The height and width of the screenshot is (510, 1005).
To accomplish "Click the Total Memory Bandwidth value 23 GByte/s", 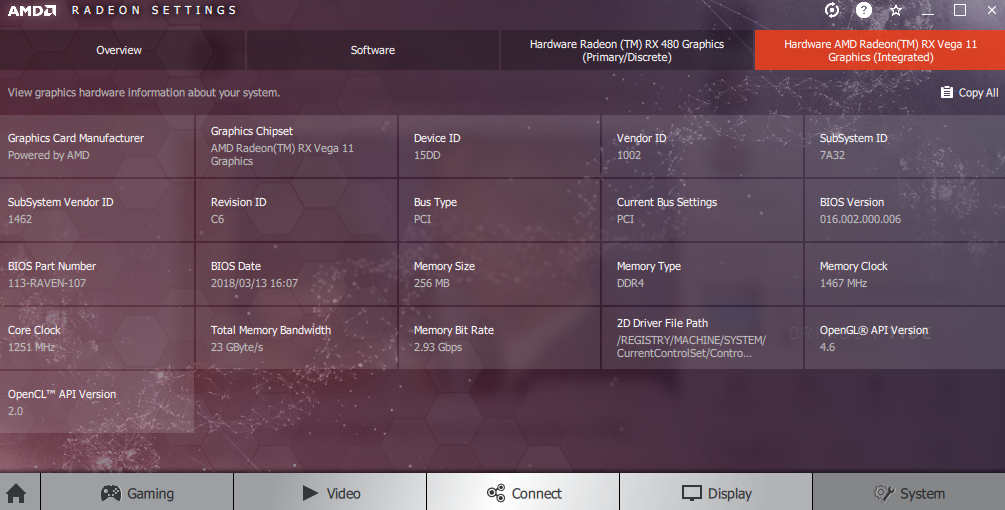I will 237,347.
